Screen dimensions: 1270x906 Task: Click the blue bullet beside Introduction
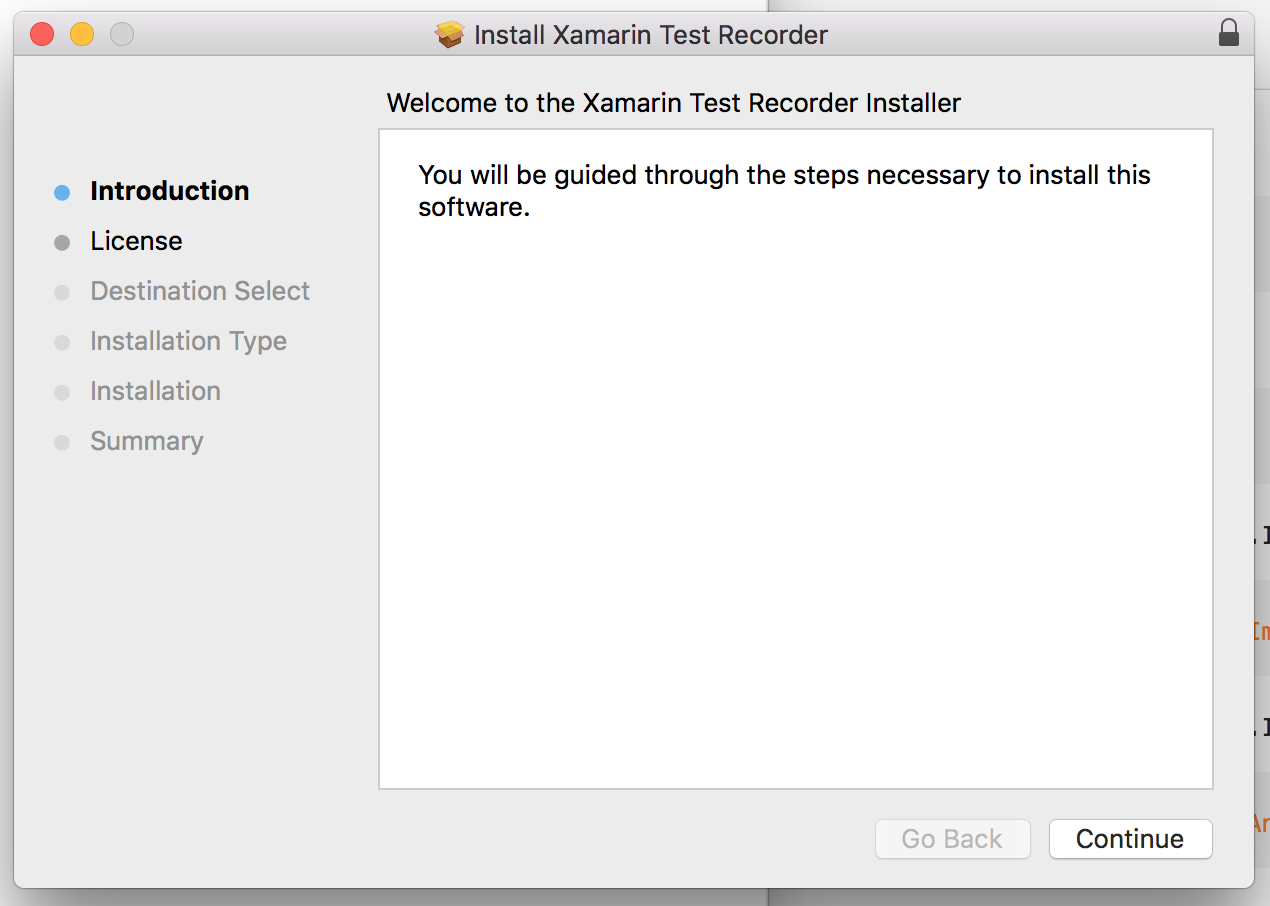click(x=62, y=192)
